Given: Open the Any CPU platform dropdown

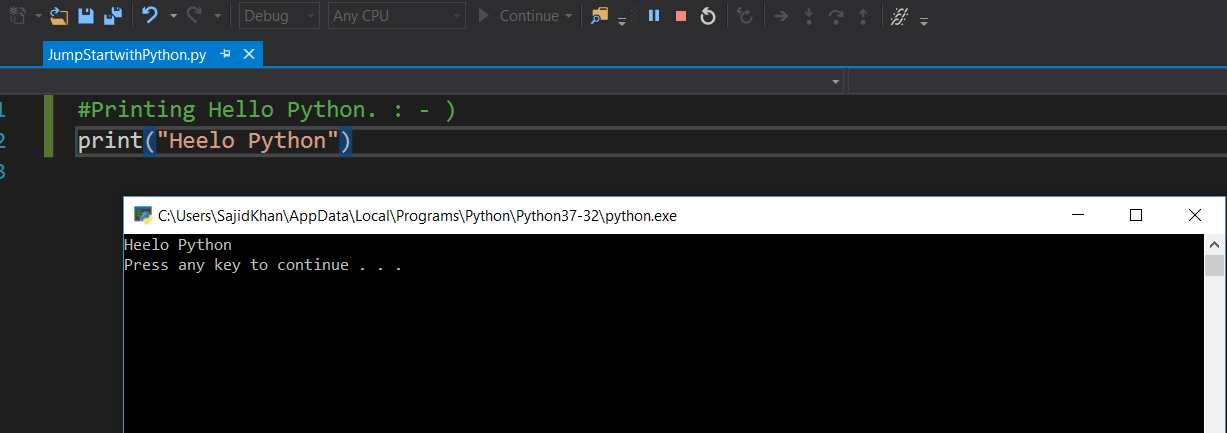Looking at the screenshot, I should 397,16.
